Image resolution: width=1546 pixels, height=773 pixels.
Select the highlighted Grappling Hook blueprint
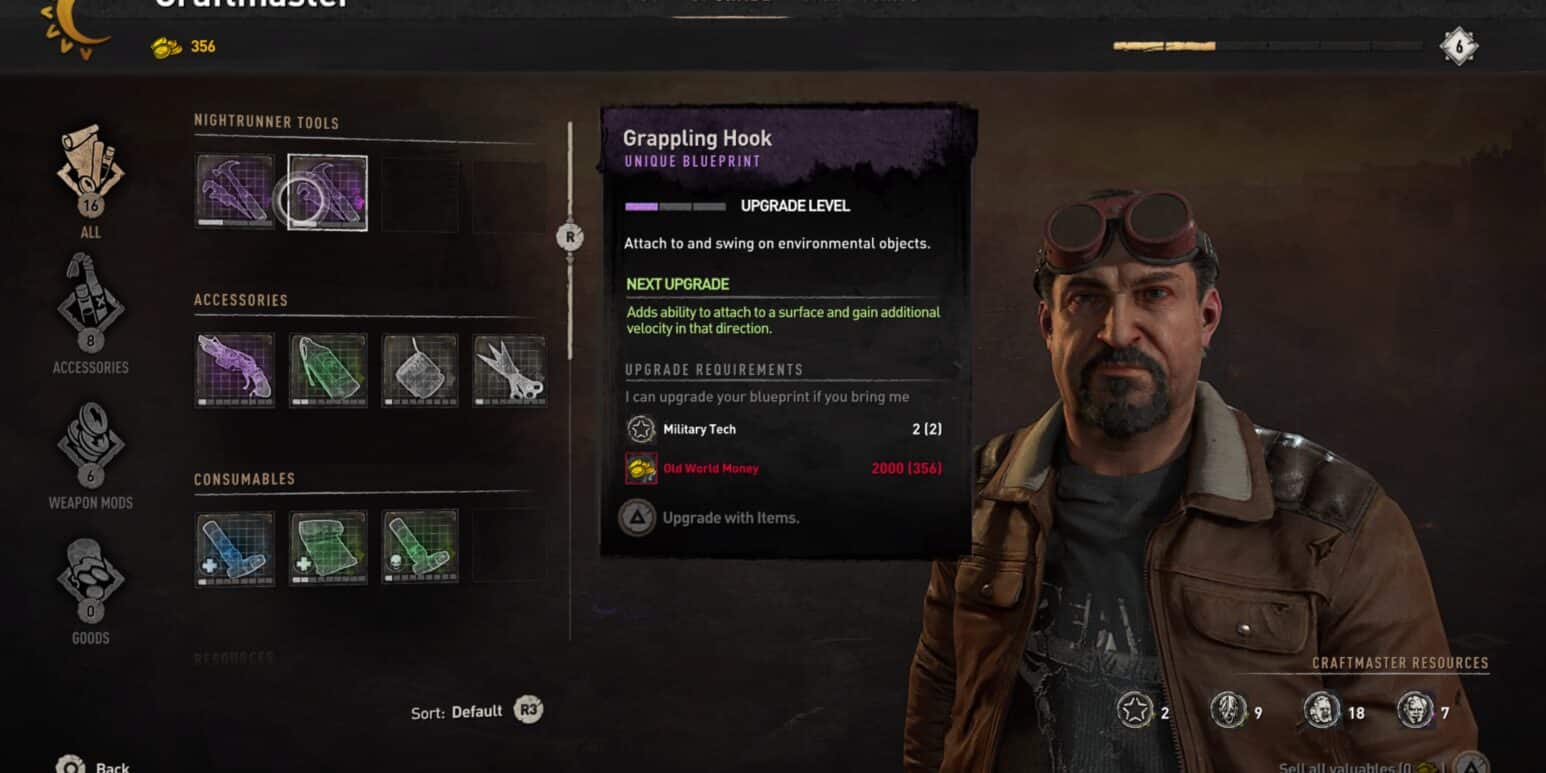[x=328, y=192]
